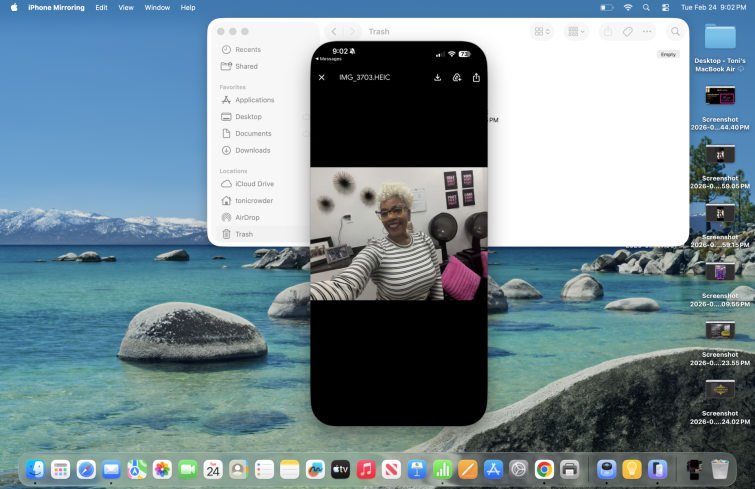Click the Tags icon in the Finder toolbar
The width and height of the screenshot is (755, 489).
click(627, 32)
